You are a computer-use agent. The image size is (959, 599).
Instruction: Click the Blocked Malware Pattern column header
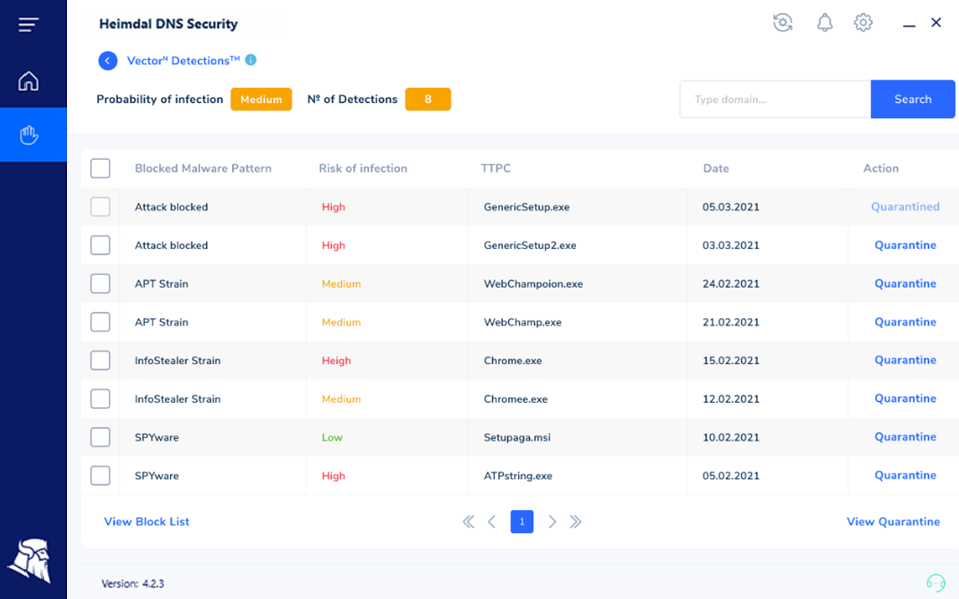click(203, 168)
